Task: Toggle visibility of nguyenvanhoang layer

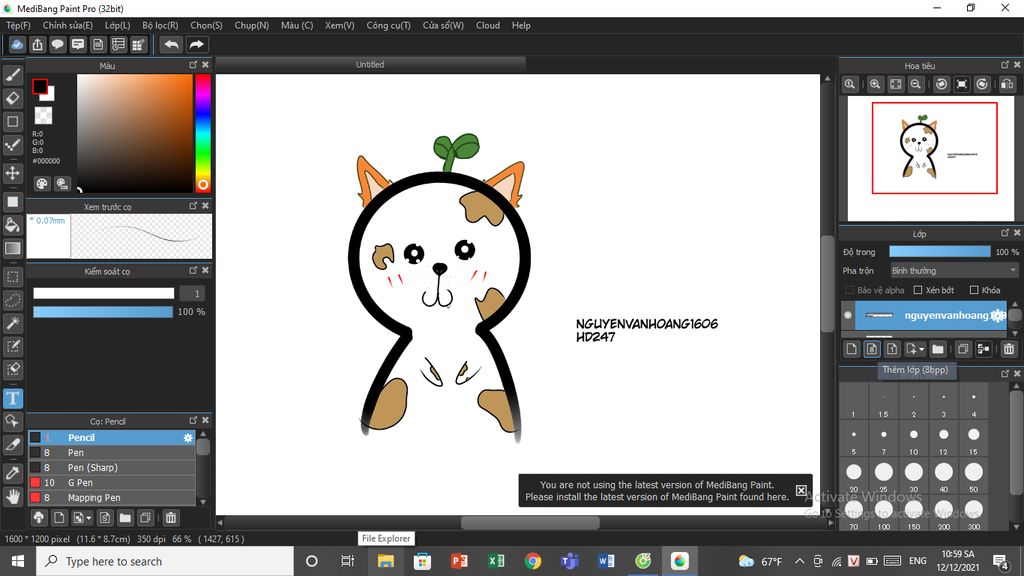Action: tap(848, 315)
